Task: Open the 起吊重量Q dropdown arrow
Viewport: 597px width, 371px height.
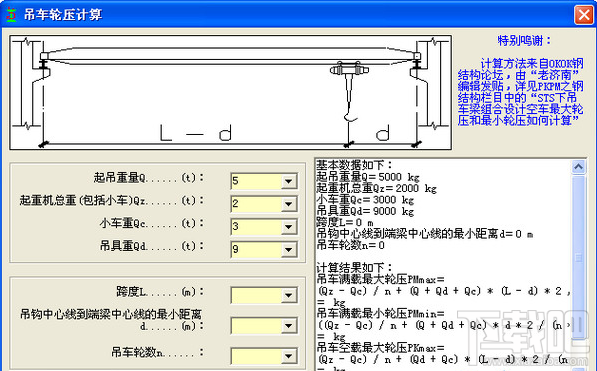Action: point(289,181)
